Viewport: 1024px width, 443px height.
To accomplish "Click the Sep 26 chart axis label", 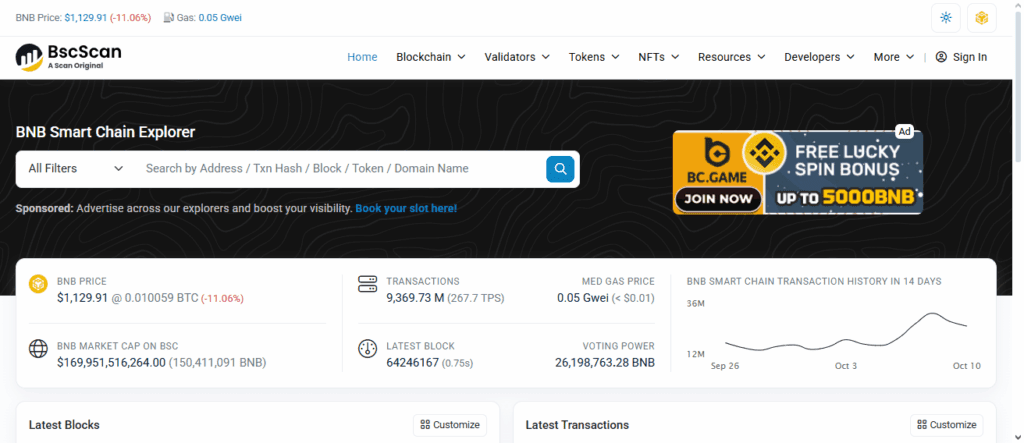I will tap(725, 366).
